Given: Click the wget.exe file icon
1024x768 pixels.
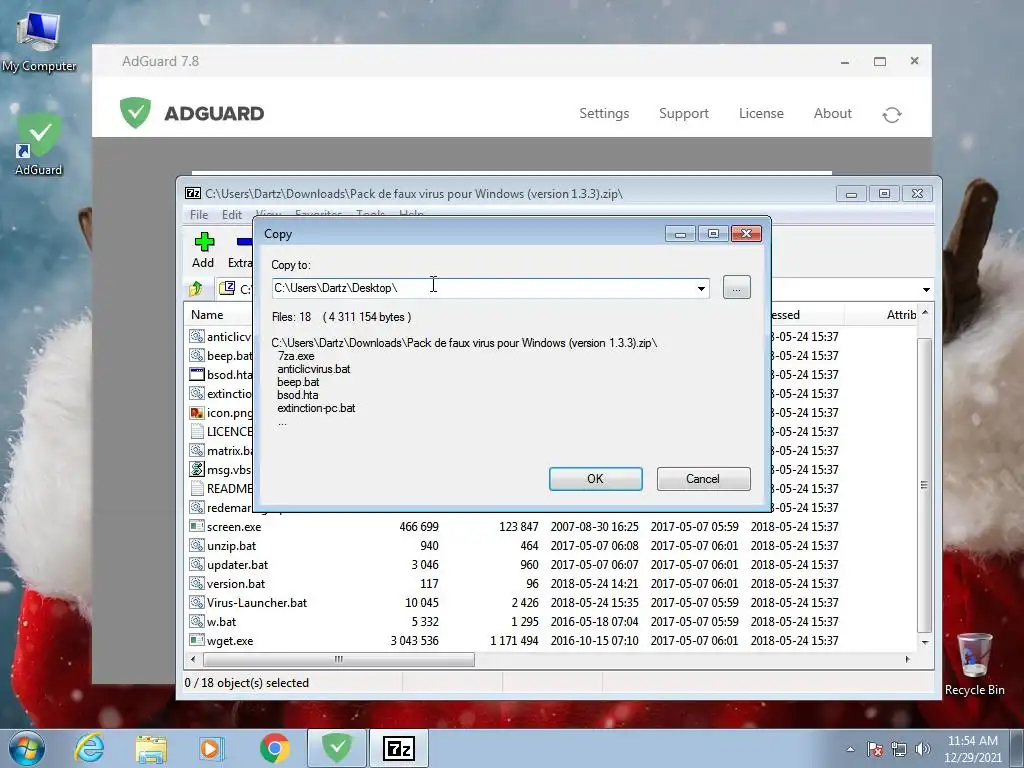Looking at the screenshot, I should pyautogui.click(x=197, y=640).
